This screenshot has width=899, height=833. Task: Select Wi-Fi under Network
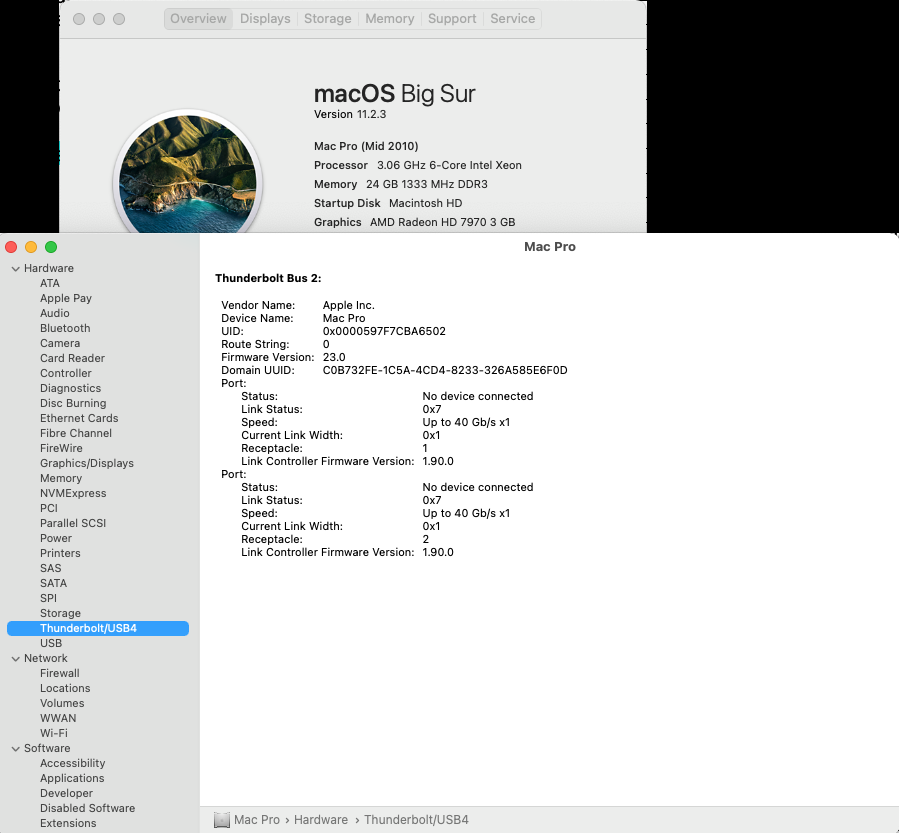click(54, 733)
